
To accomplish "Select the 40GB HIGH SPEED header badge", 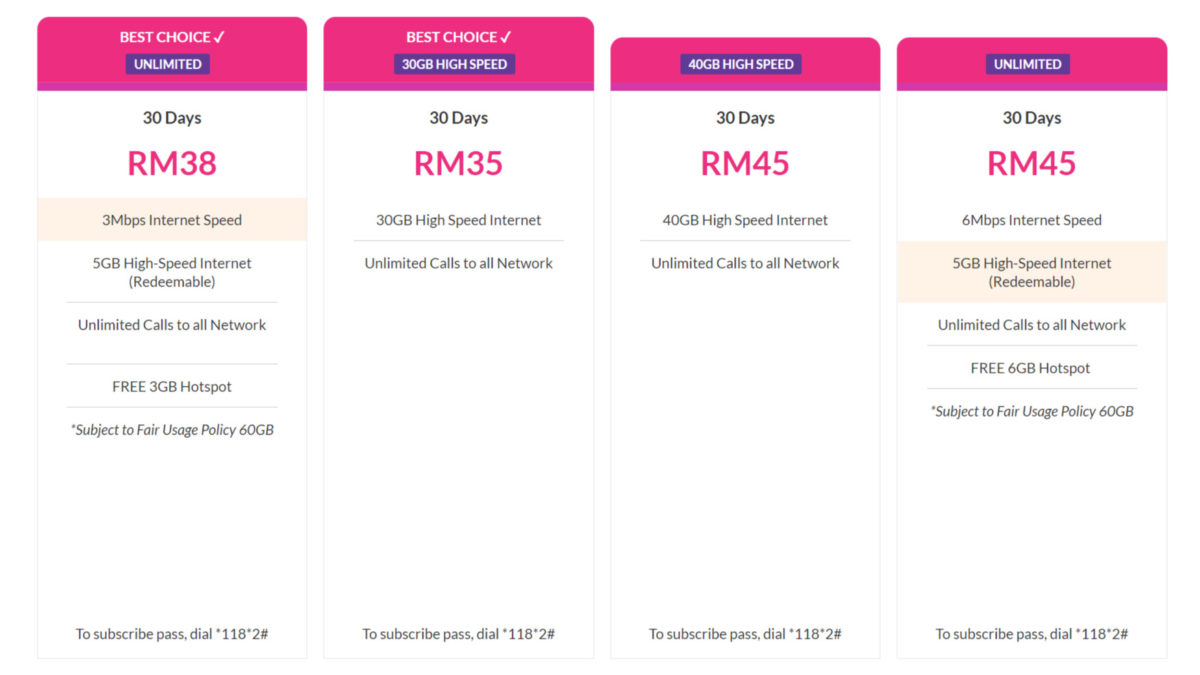I will (x=741, y=64).
